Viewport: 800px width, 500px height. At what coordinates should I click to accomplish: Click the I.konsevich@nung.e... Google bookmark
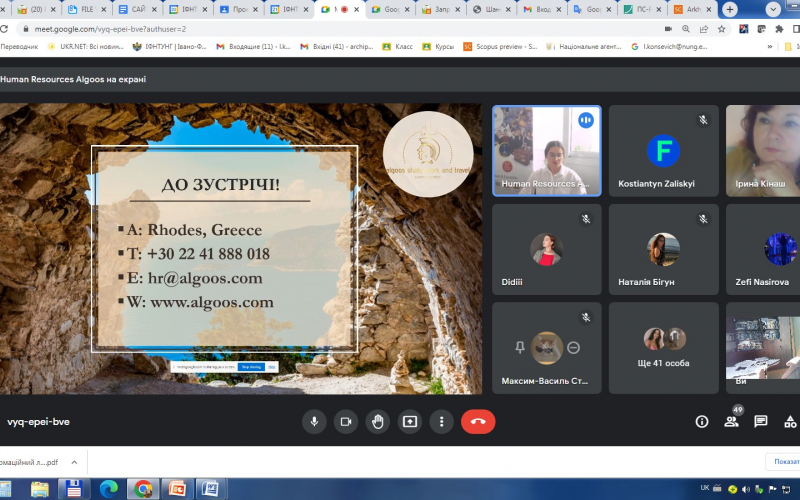pos(669,46)
